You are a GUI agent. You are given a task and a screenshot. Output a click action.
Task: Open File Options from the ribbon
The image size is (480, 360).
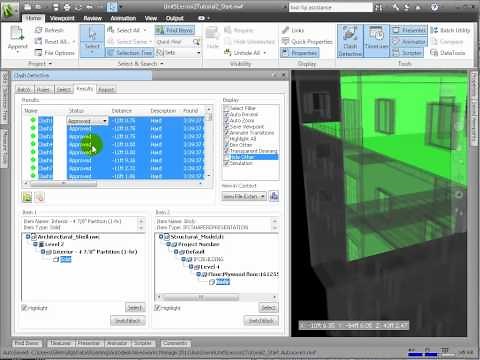[55, 53]
